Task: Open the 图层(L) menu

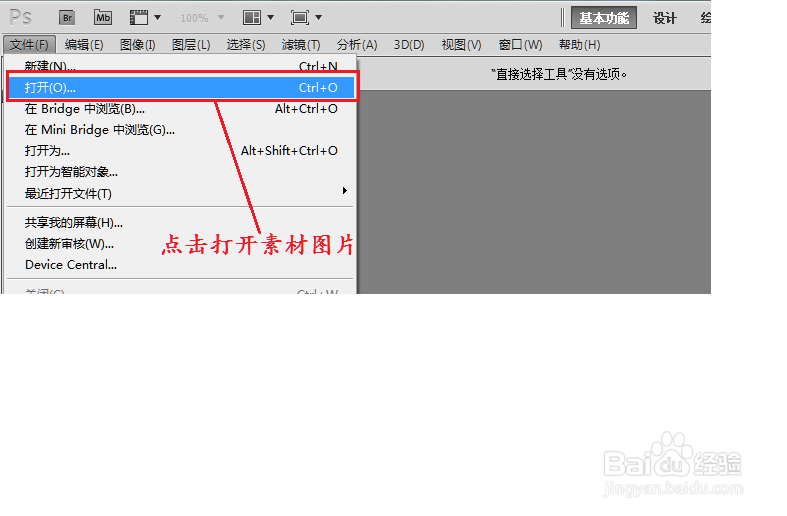Action: [x=191, y=45]
